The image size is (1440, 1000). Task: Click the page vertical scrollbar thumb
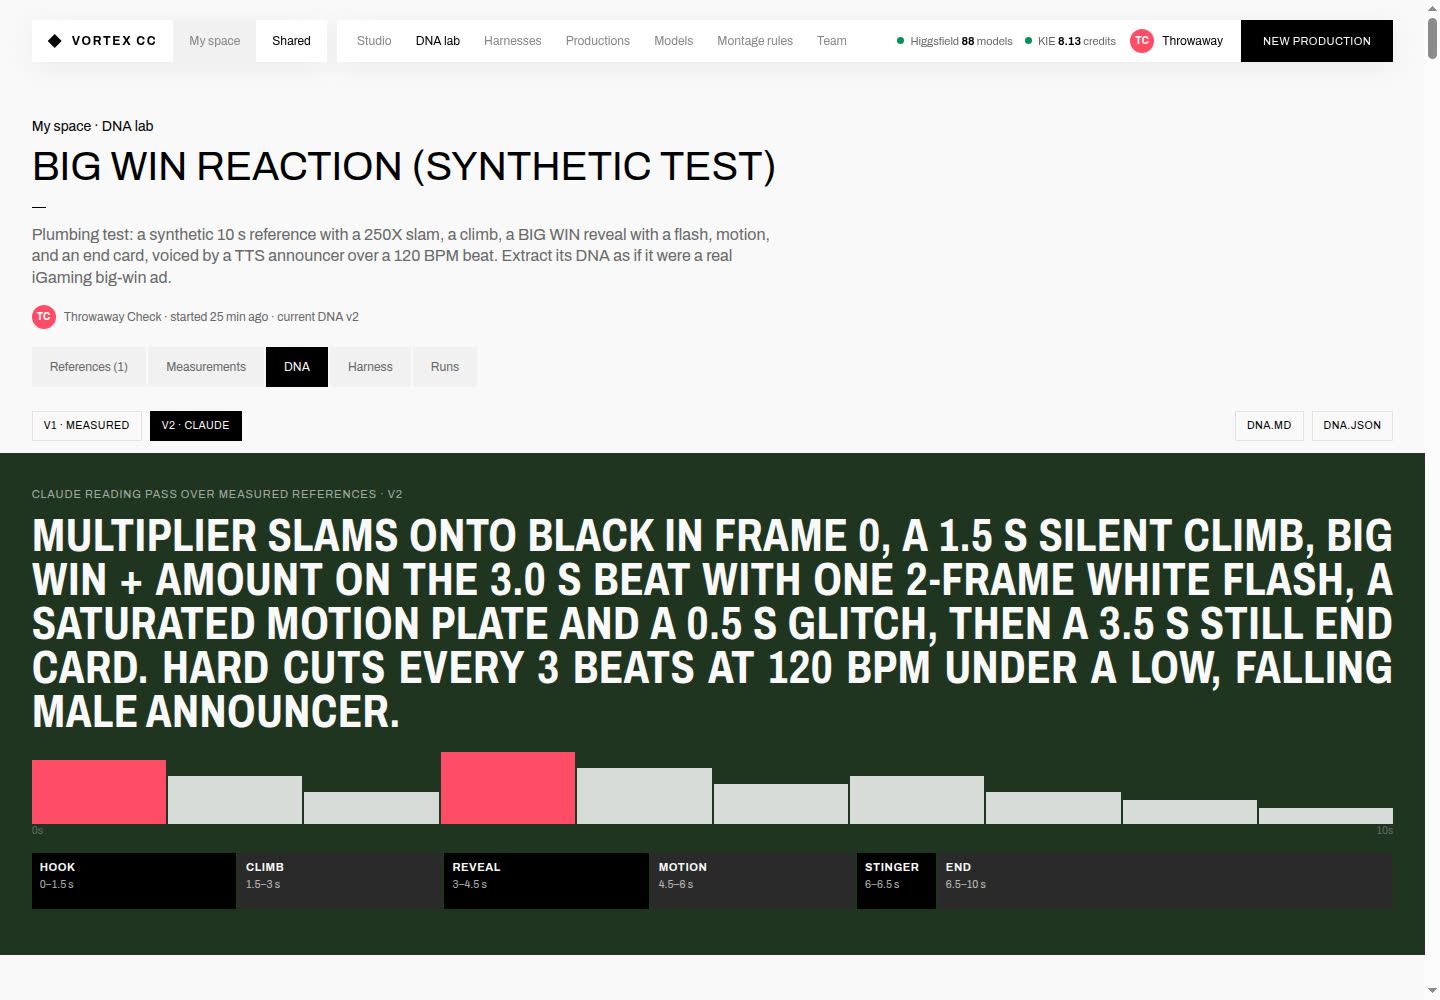pyautogui.click(x=1432, y=38)
